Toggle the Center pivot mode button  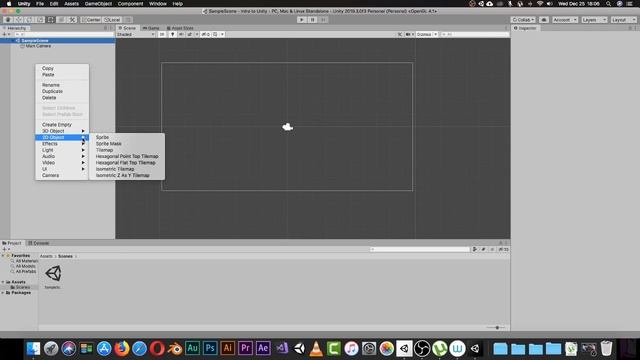[91, 20]
